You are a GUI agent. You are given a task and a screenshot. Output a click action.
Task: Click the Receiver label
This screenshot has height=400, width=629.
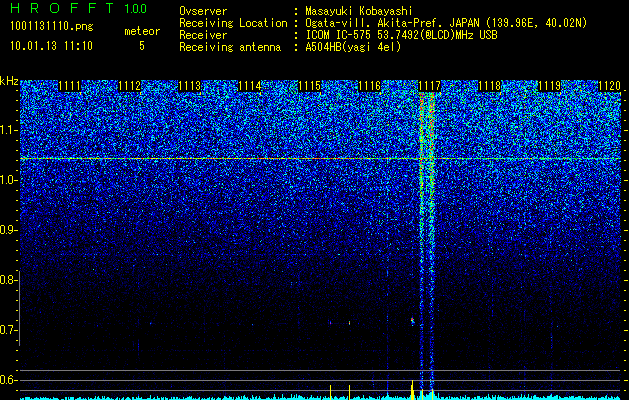pos(203,35)
